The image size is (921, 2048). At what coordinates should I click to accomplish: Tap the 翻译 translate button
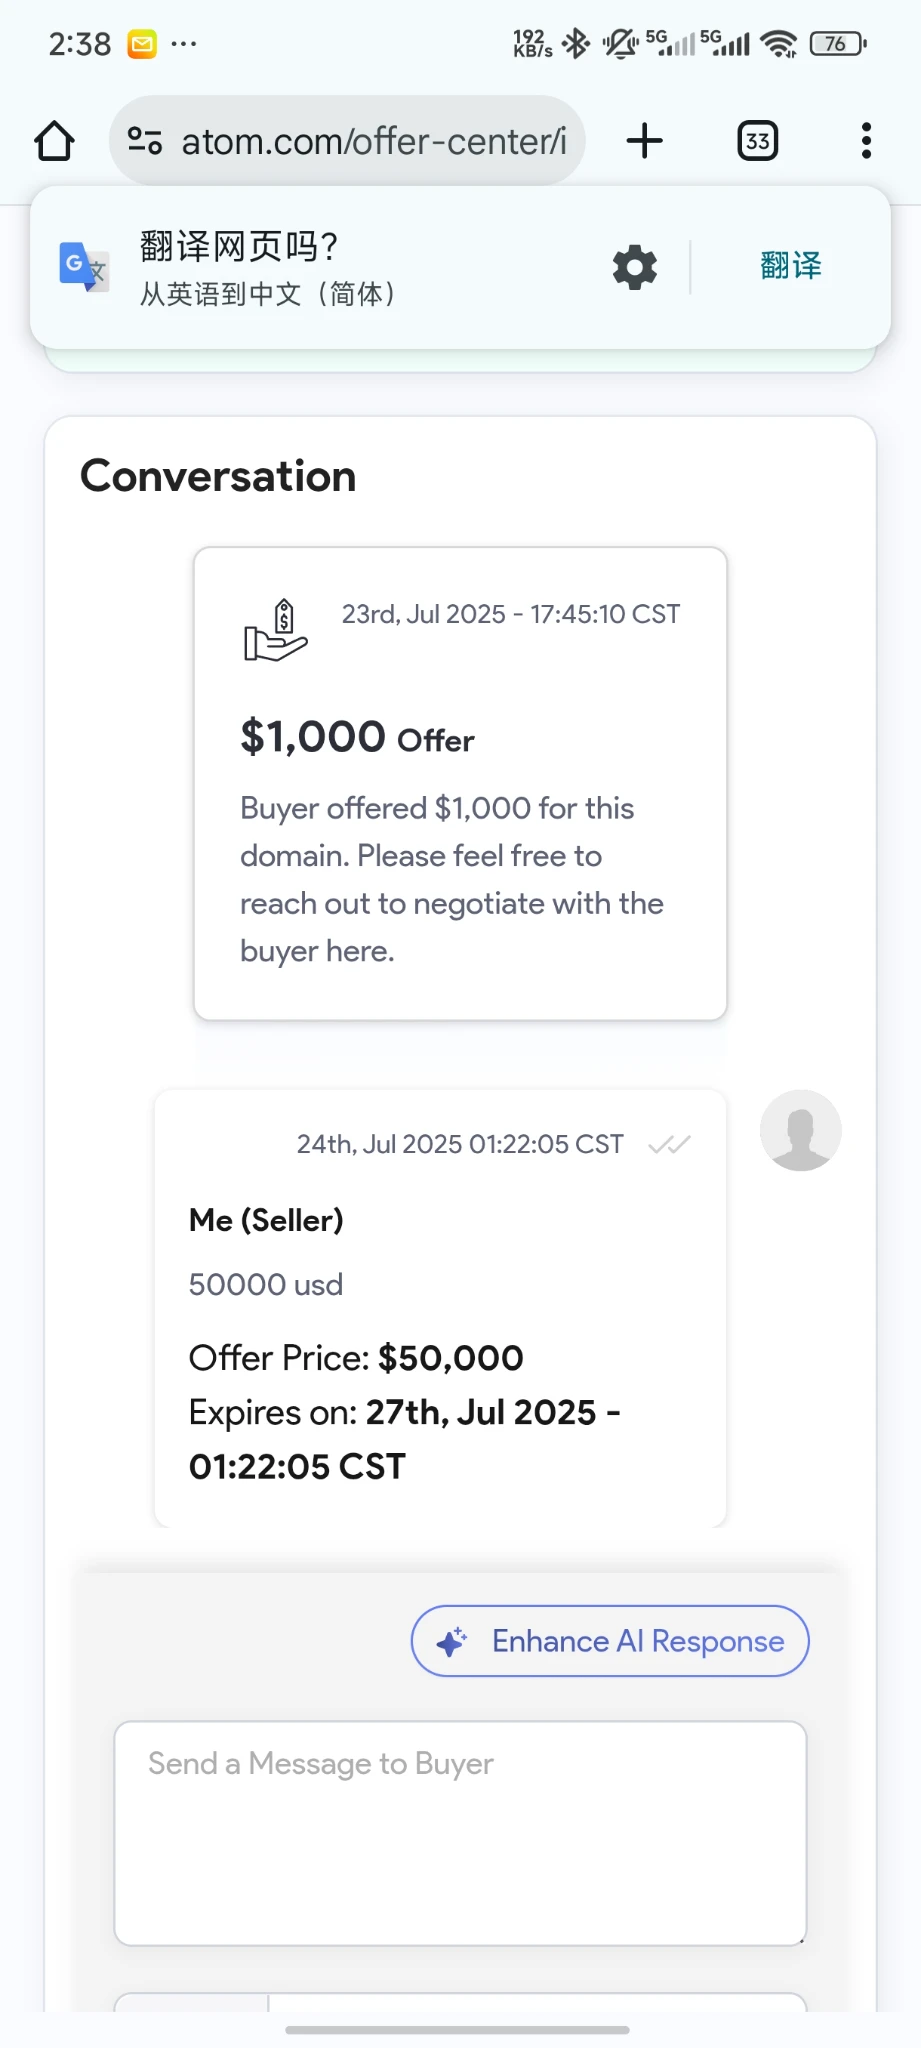click(790, 266)
